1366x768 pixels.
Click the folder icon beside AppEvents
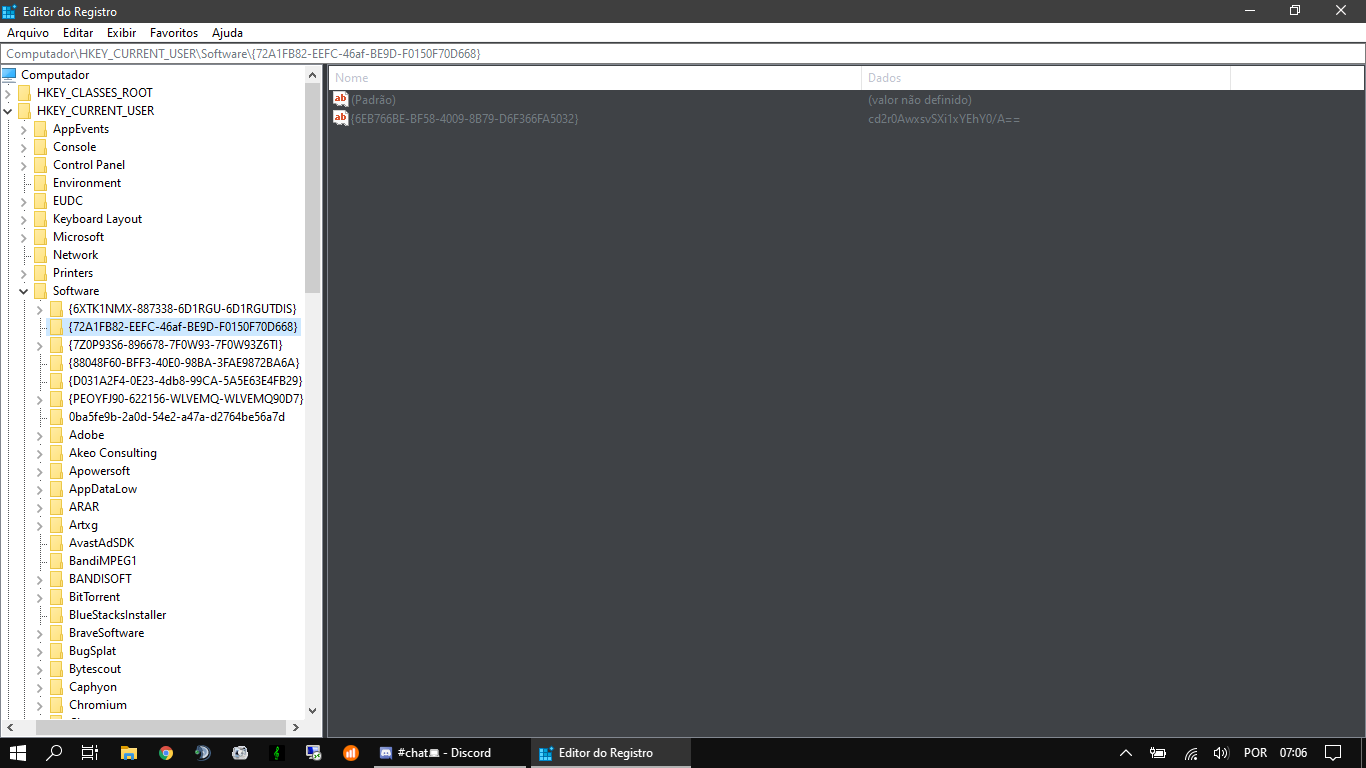point(41,129)
